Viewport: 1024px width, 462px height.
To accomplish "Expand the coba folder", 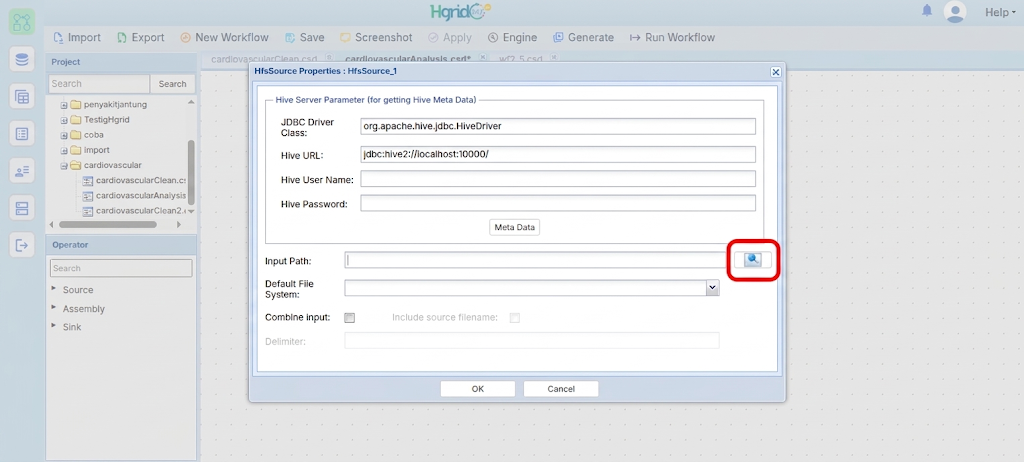I will click(64, 135).
